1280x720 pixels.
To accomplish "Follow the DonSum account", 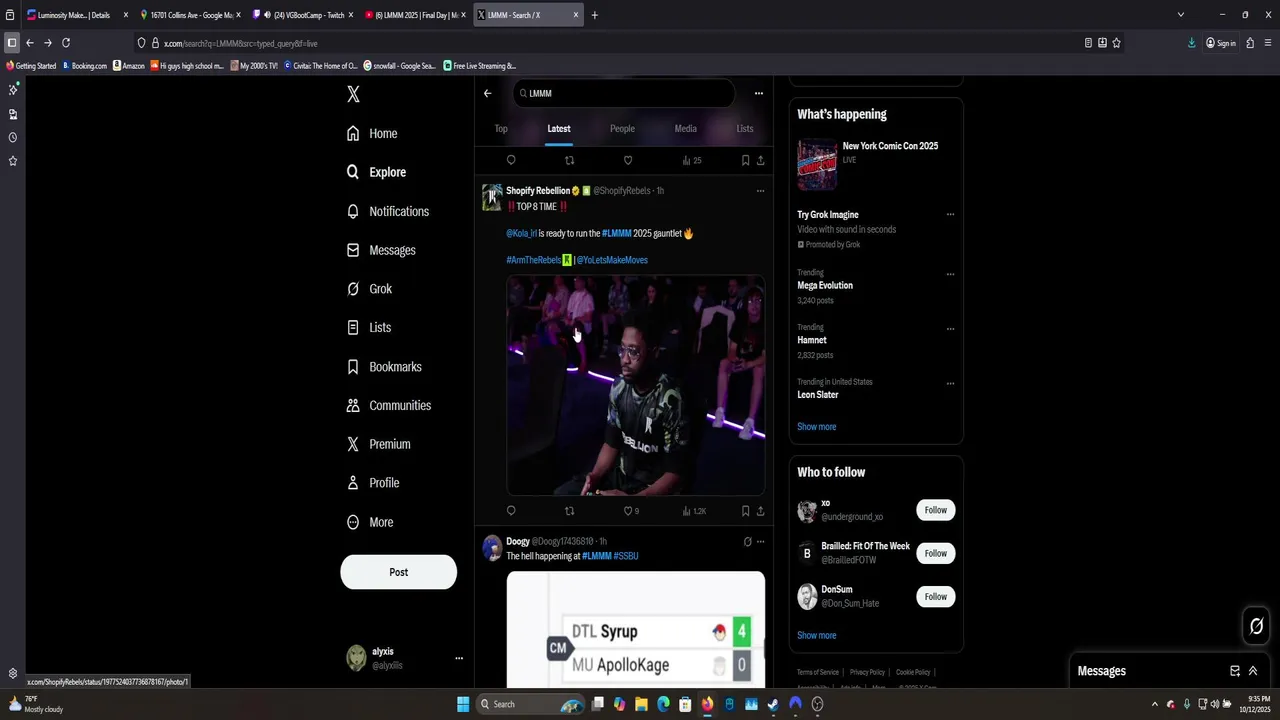I will (935, 597).
